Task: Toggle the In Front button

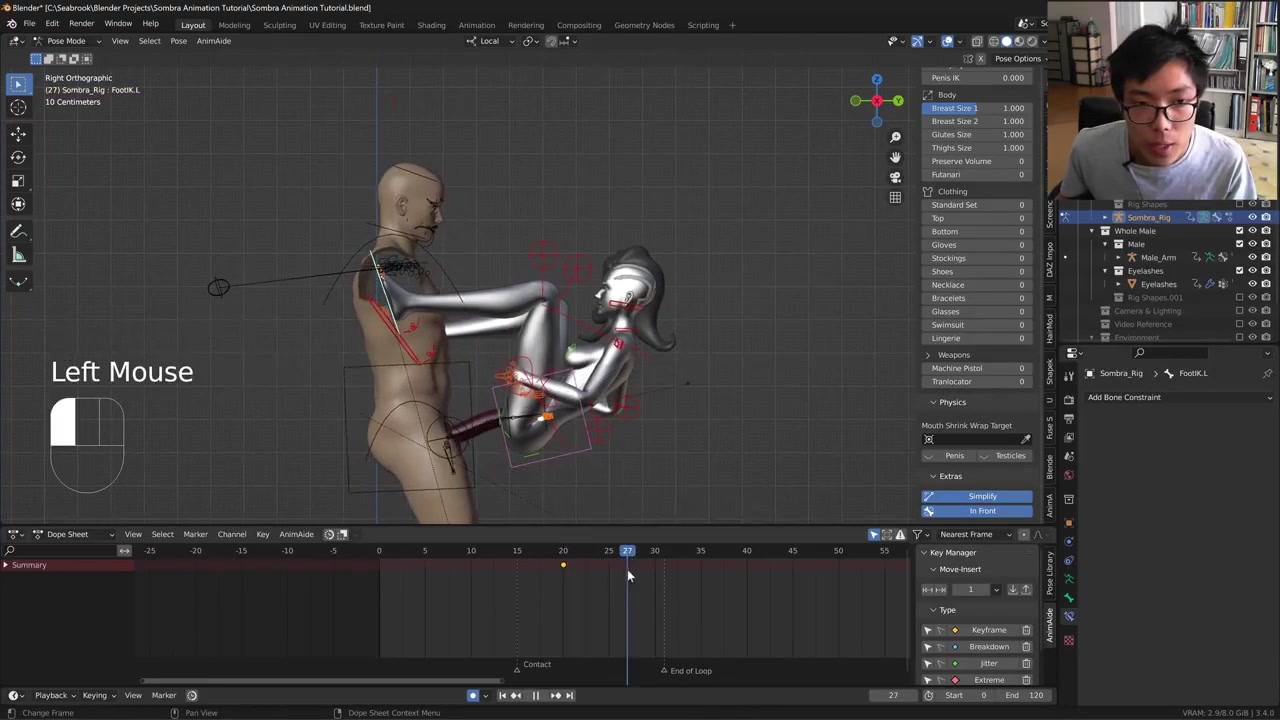Action: pos(982,511)
